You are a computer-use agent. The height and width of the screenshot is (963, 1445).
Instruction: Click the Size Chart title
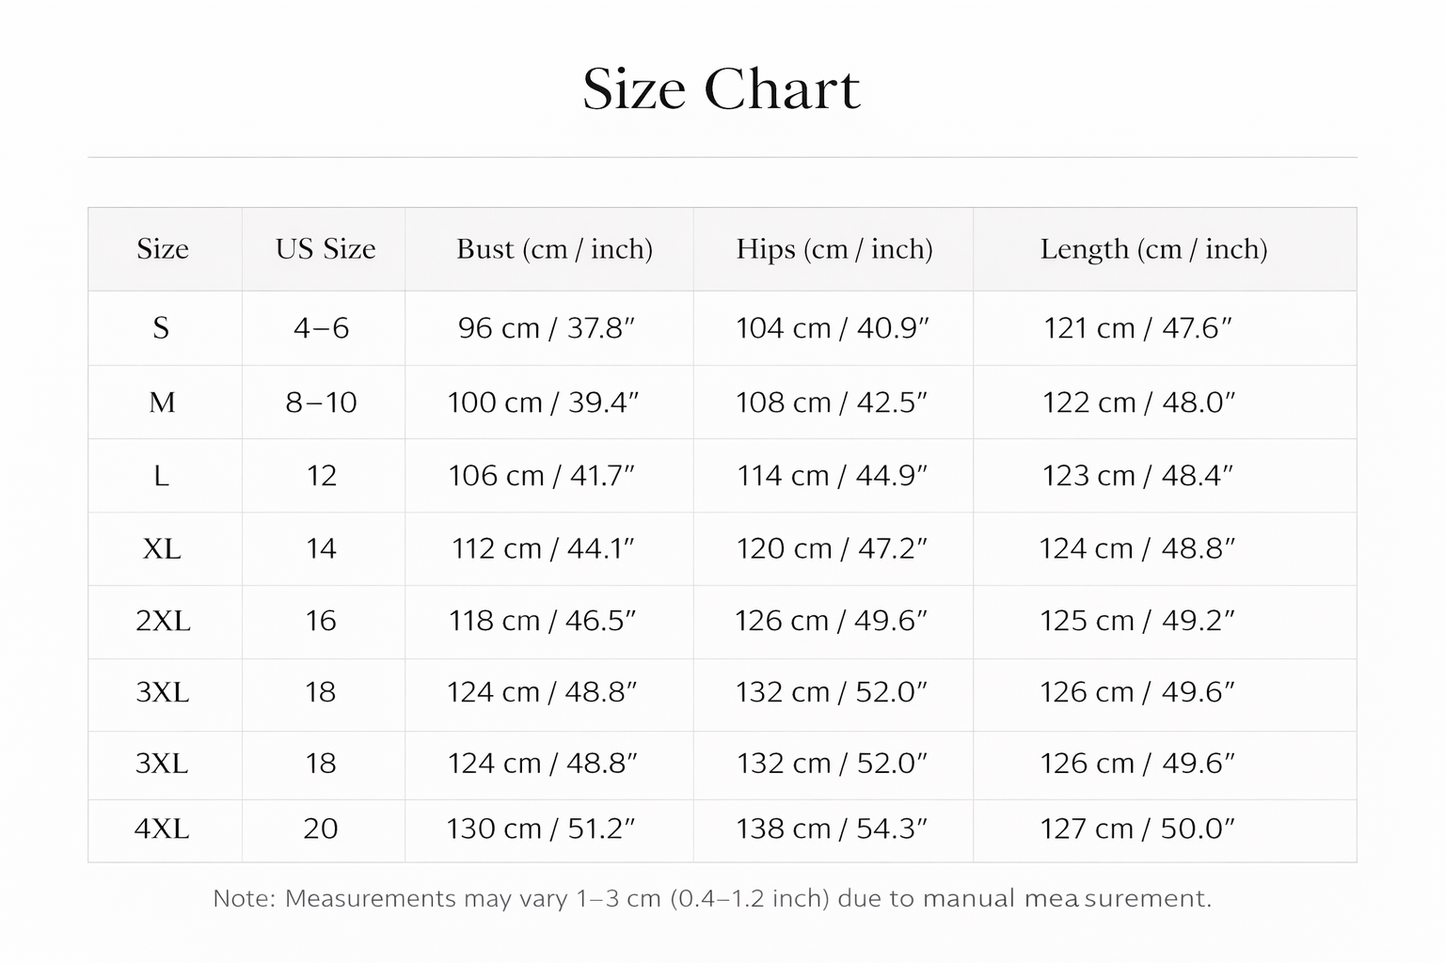coord(721,89)
